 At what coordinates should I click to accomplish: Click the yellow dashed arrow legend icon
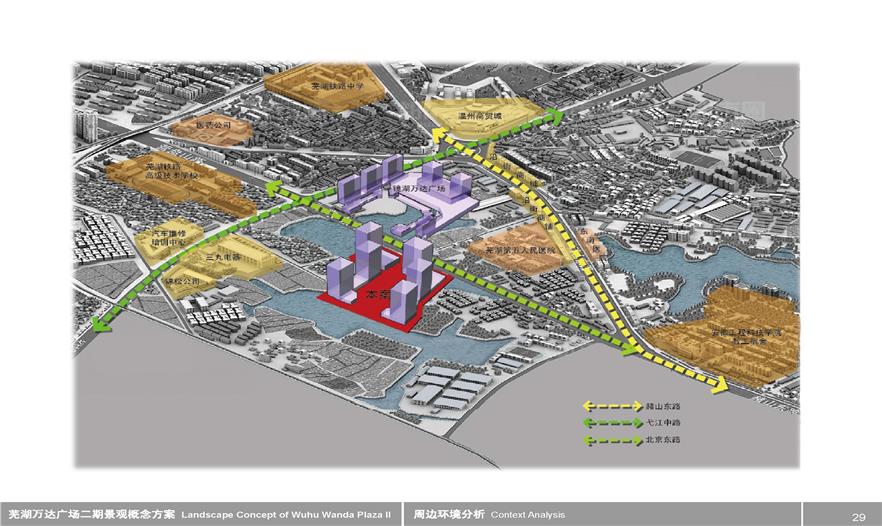pos(612,407)
